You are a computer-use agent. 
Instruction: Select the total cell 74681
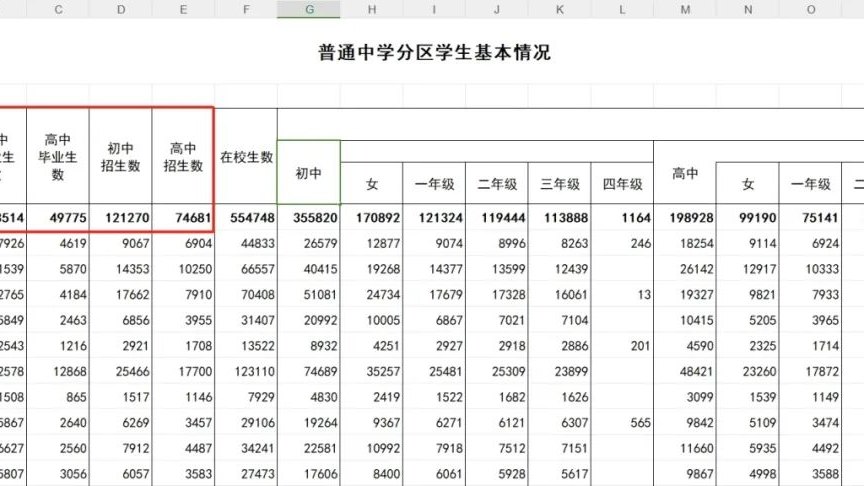coord(183,218)
